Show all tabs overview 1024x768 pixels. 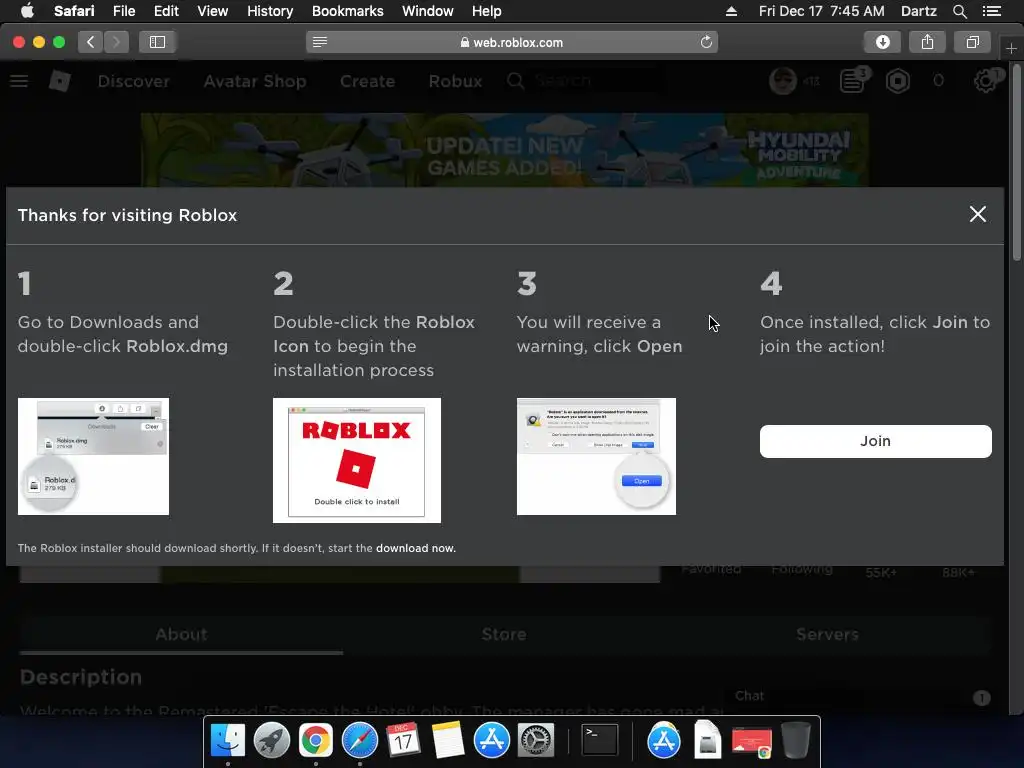[x=972, y=42]
